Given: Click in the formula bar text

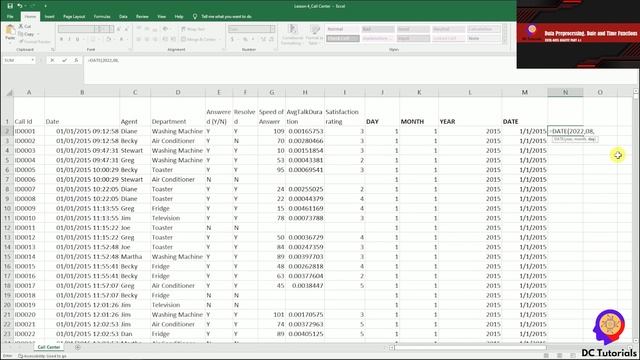Looking at the screenshot, I should (x=103, y=60).
